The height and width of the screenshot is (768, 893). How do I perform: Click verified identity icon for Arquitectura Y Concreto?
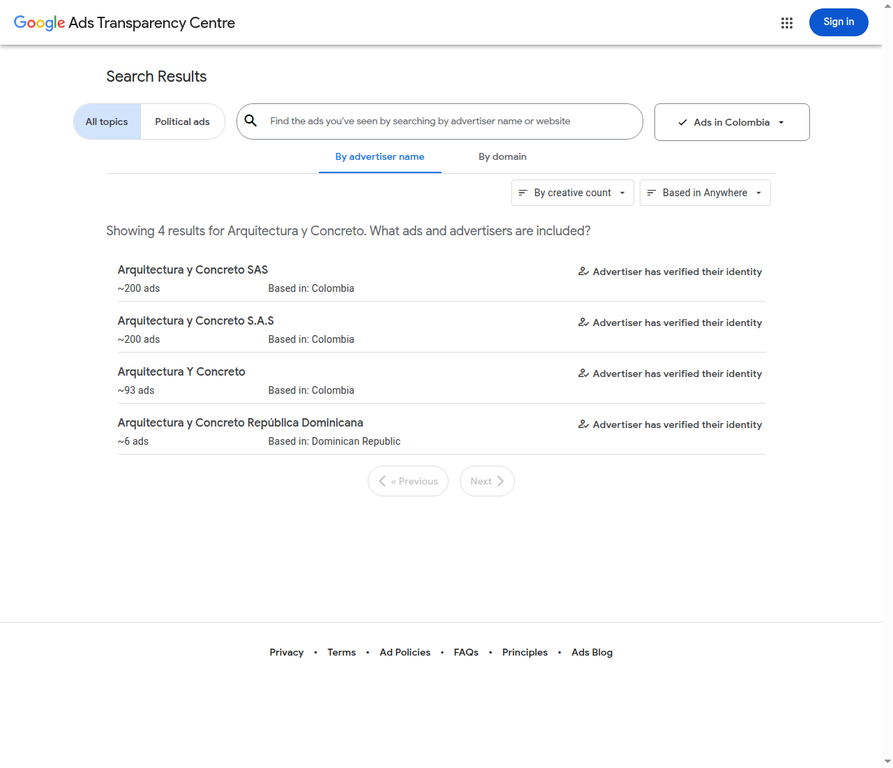pyautogui.click(x=583, y=373)
